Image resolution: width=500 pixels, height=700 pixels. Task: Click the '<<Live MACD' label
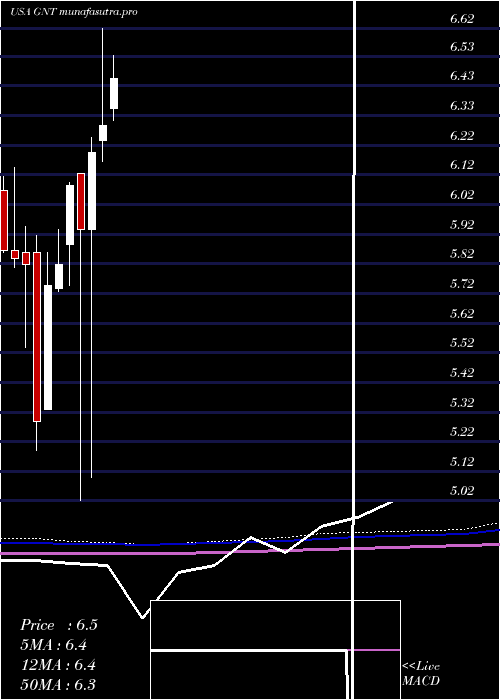[421, 673]
